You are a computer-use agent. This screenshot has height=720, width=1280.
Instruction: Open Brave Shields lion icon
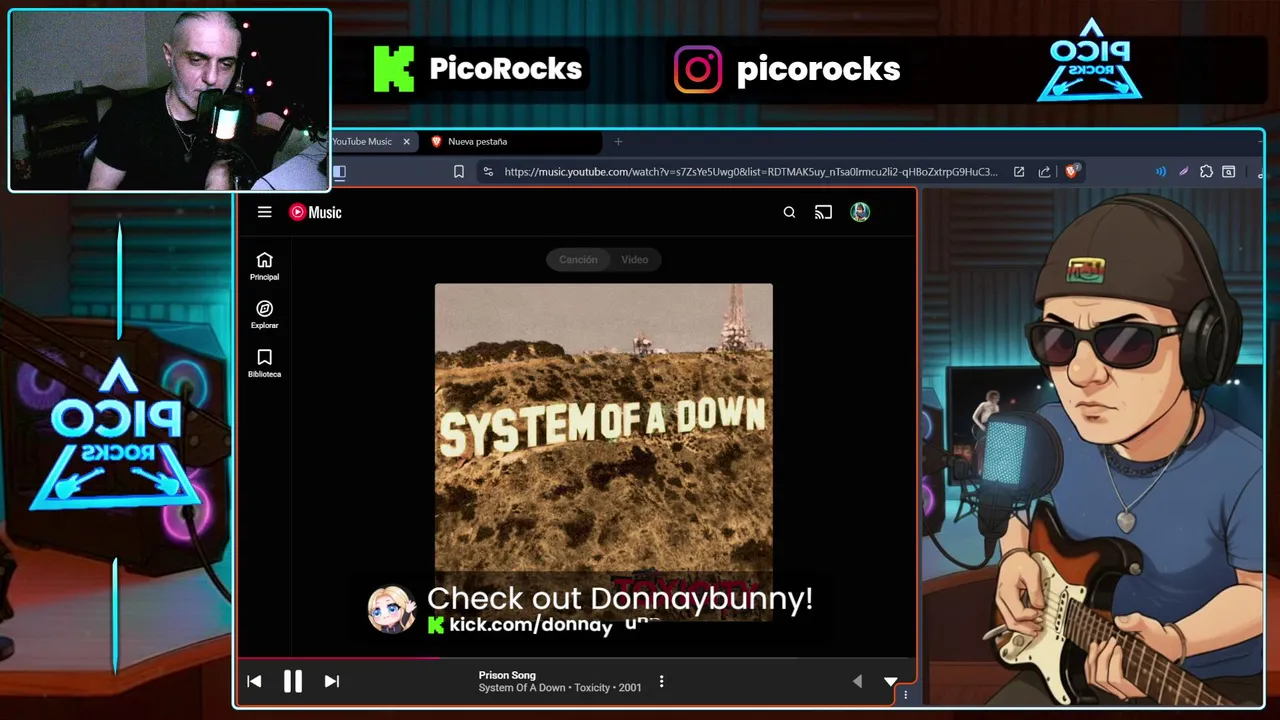coord(1072,172)
